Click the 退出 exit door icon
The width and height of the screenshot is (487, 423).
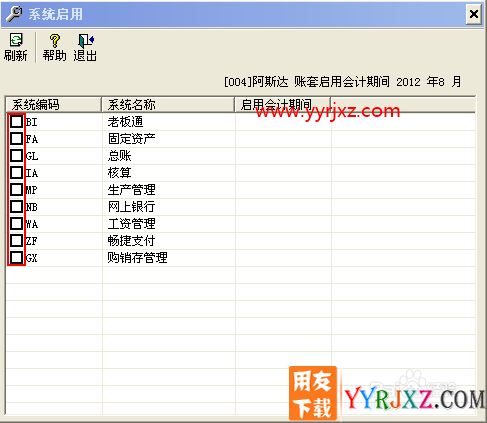point(86,40)
